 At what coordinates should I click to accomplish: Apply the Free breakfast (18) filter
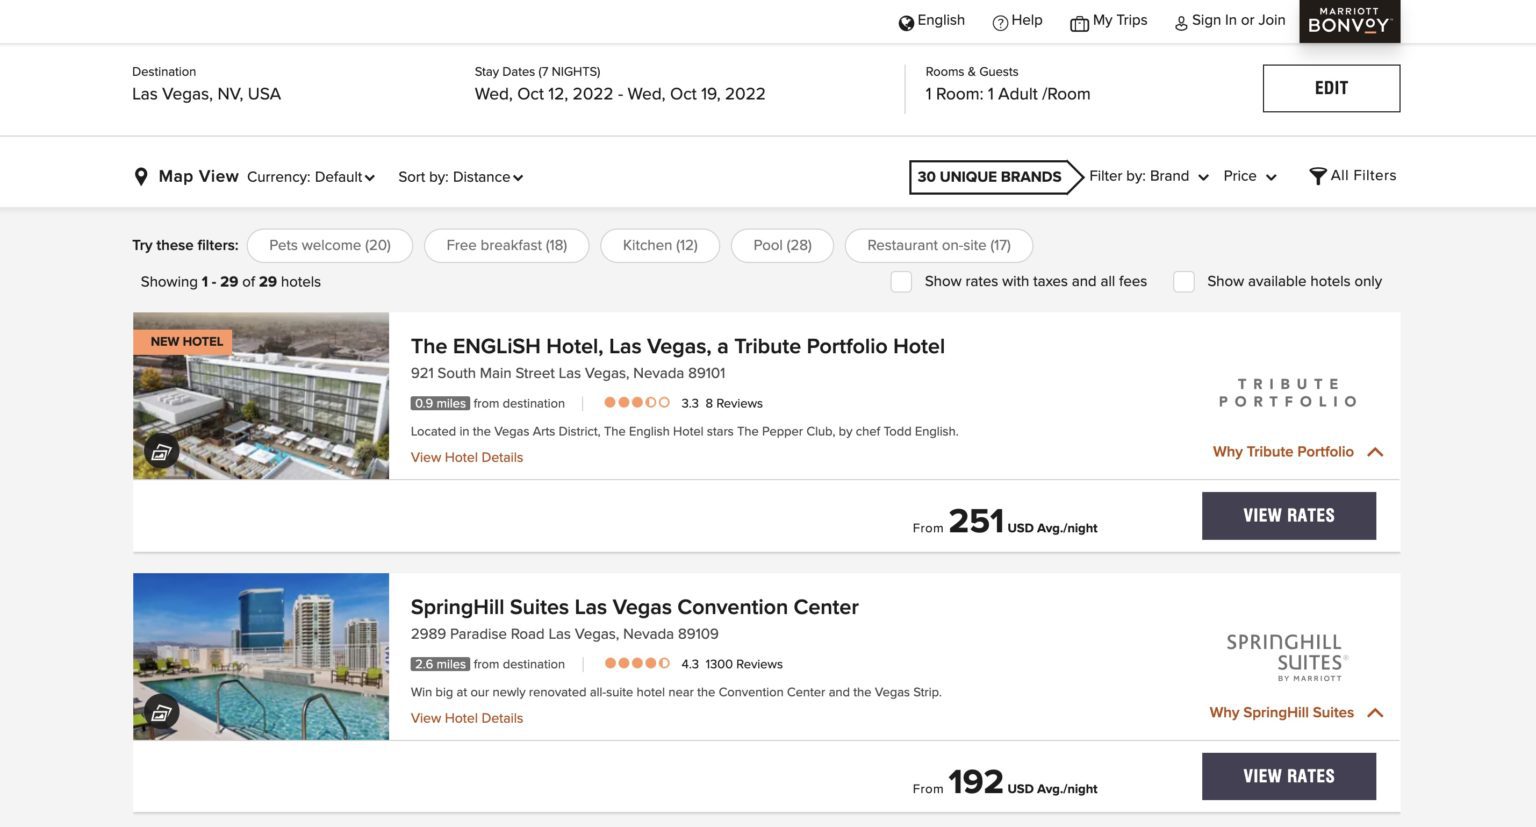coord(506,244)
